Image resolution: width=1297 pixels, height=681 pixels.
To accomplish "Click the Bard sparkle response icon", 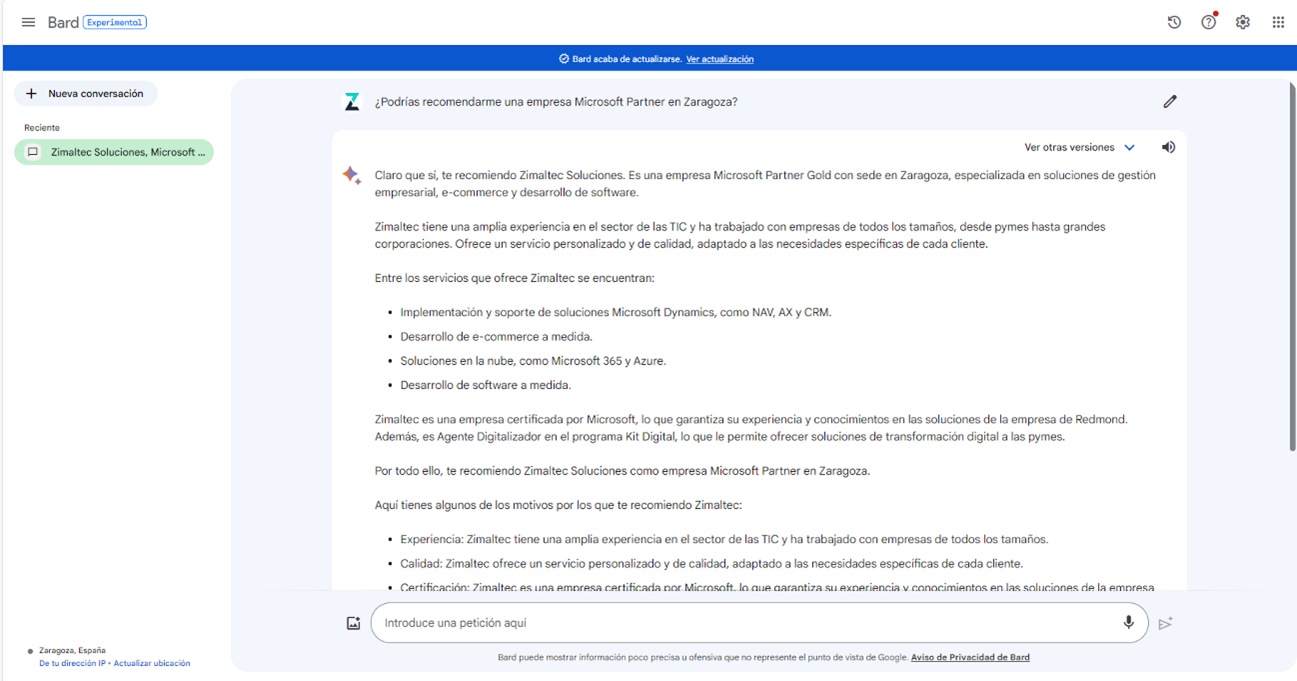I will coord(351,176).
